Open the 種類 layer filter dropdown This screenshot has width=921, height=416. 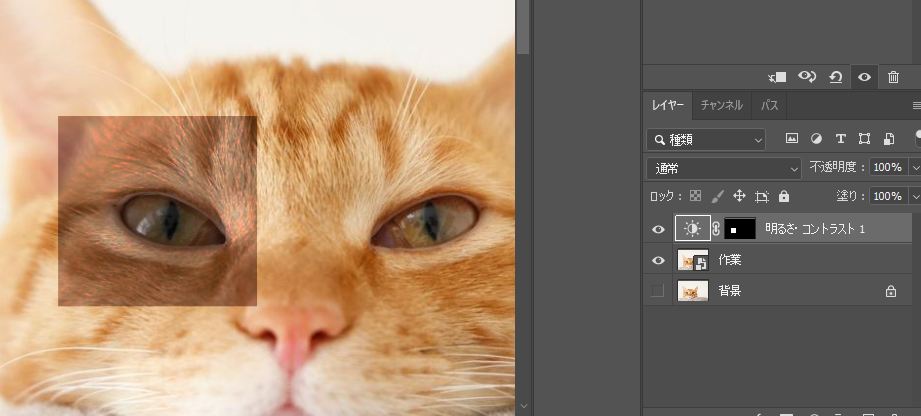pyautogui.click(x=706, y=139)
